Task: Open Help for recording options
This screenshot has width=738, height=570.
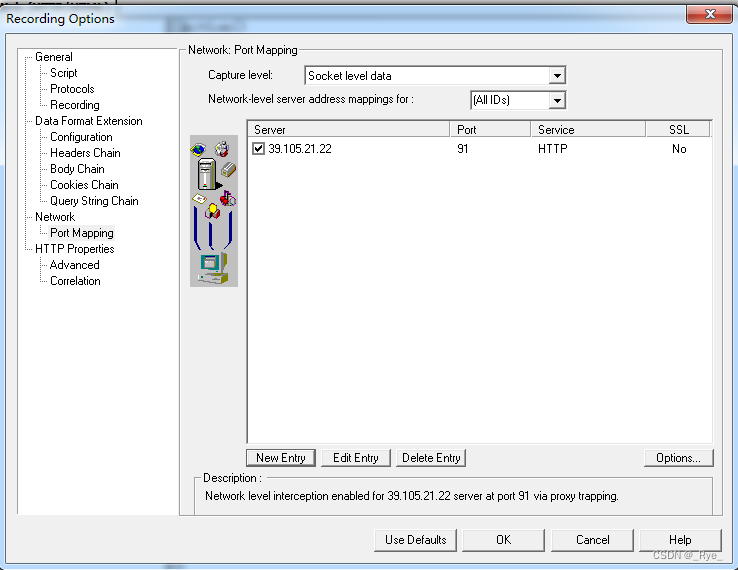Action: [x=680, y=540]
